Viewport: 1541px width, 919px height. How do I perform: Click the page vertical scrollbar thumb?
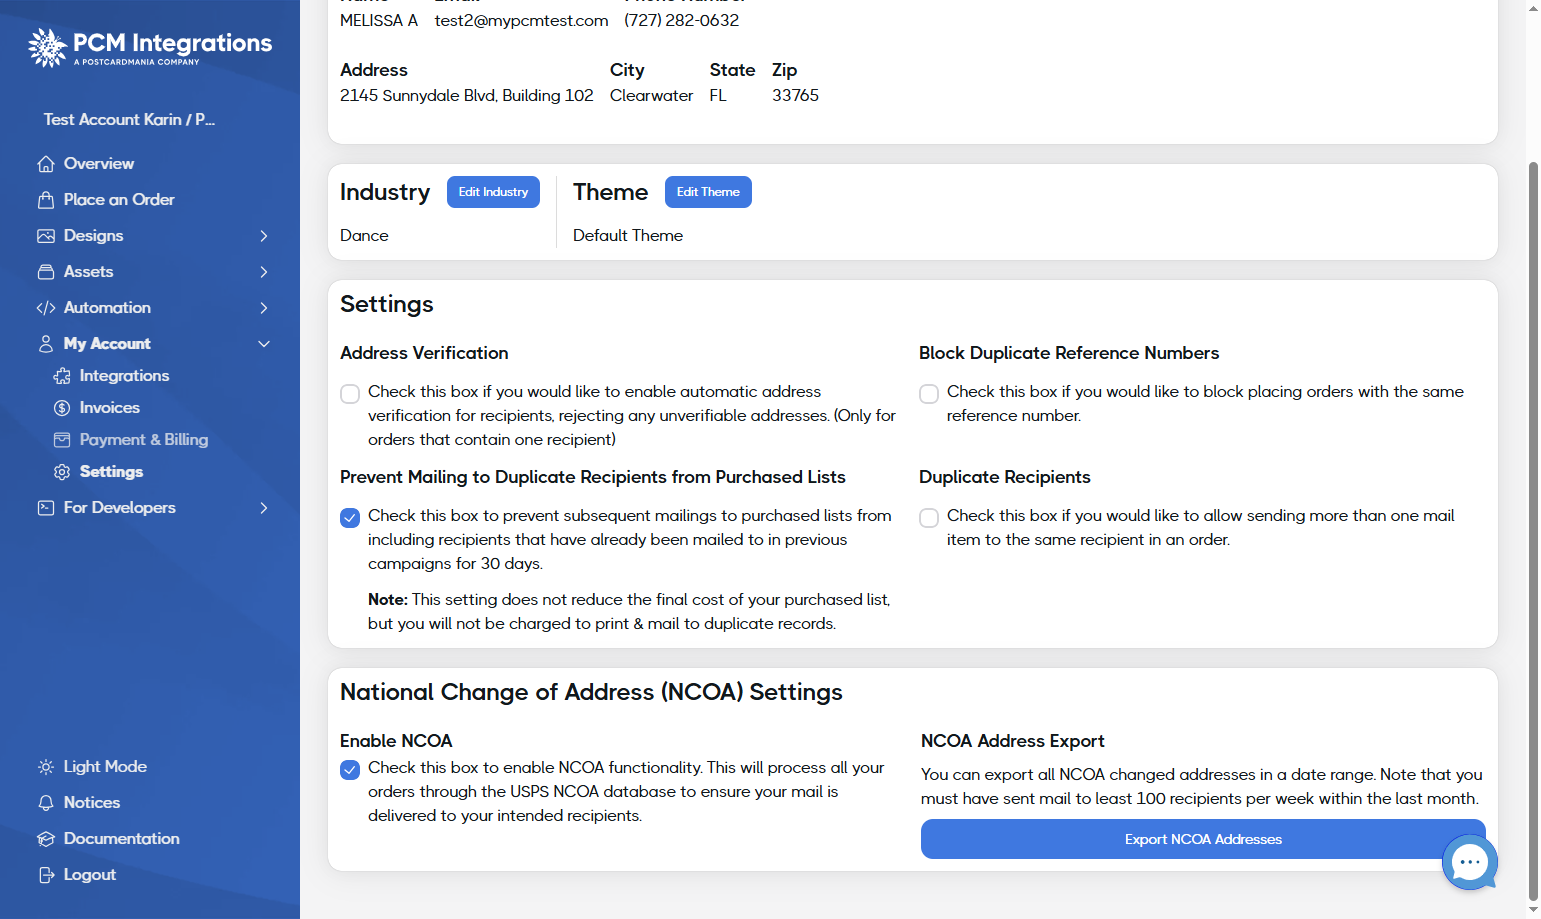pos(1534,530)
